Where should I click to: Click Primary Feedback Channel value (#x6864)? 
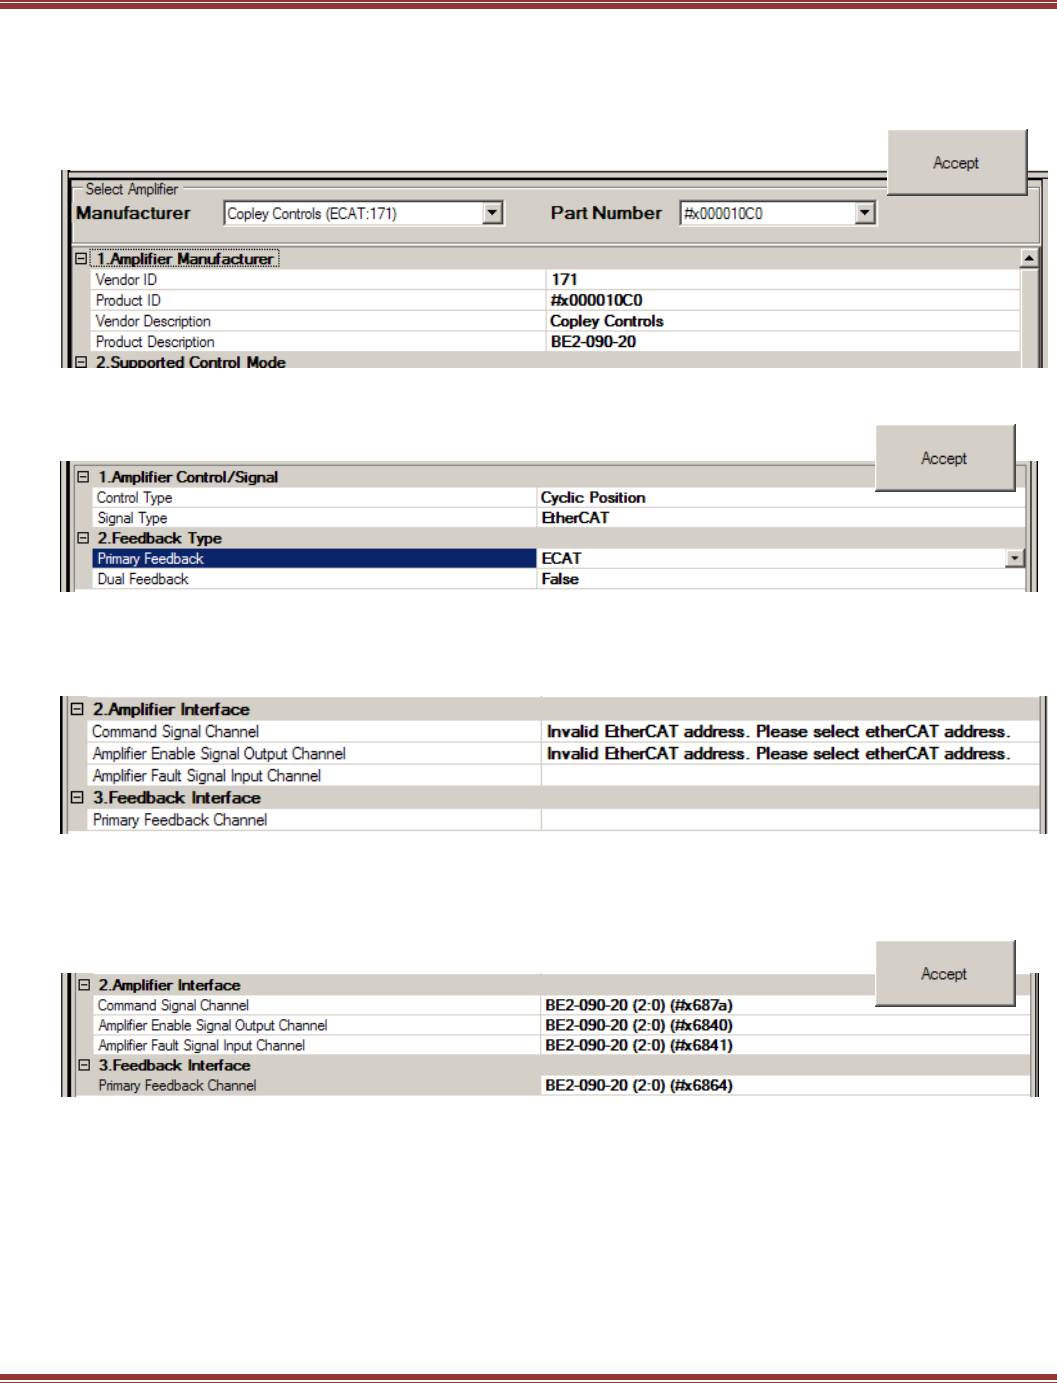click(x=639, y=1085)
